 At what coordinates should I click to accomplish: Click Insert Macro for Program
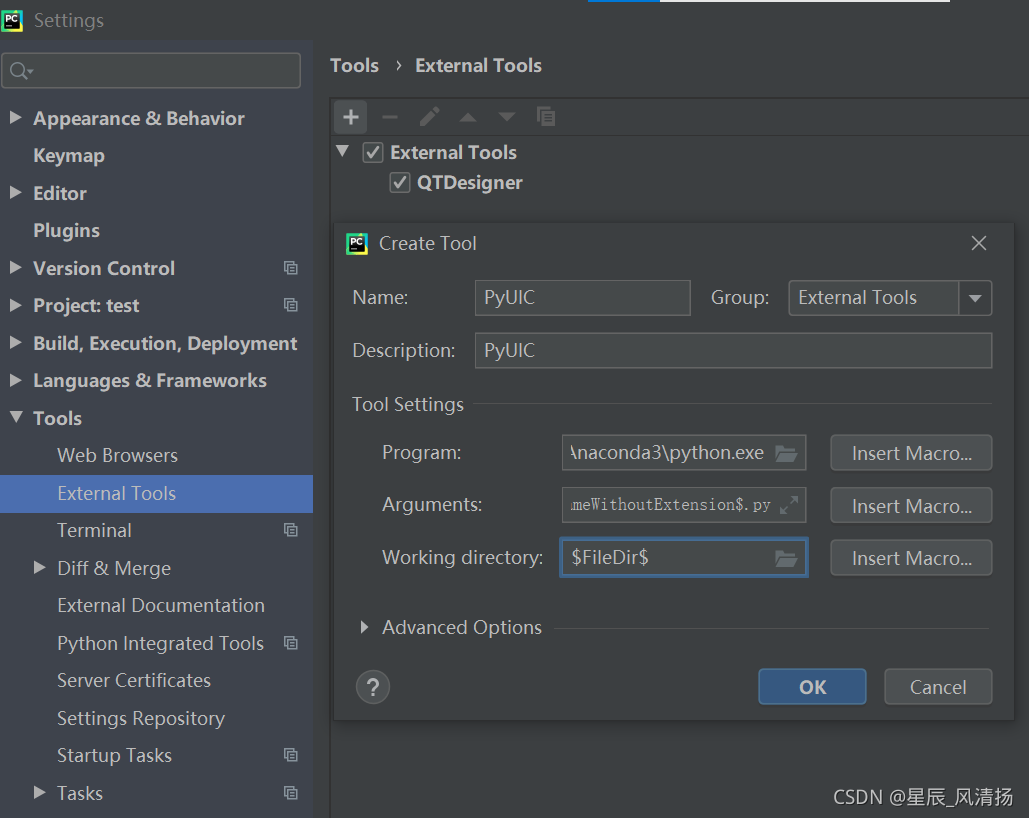pos(912,453)
